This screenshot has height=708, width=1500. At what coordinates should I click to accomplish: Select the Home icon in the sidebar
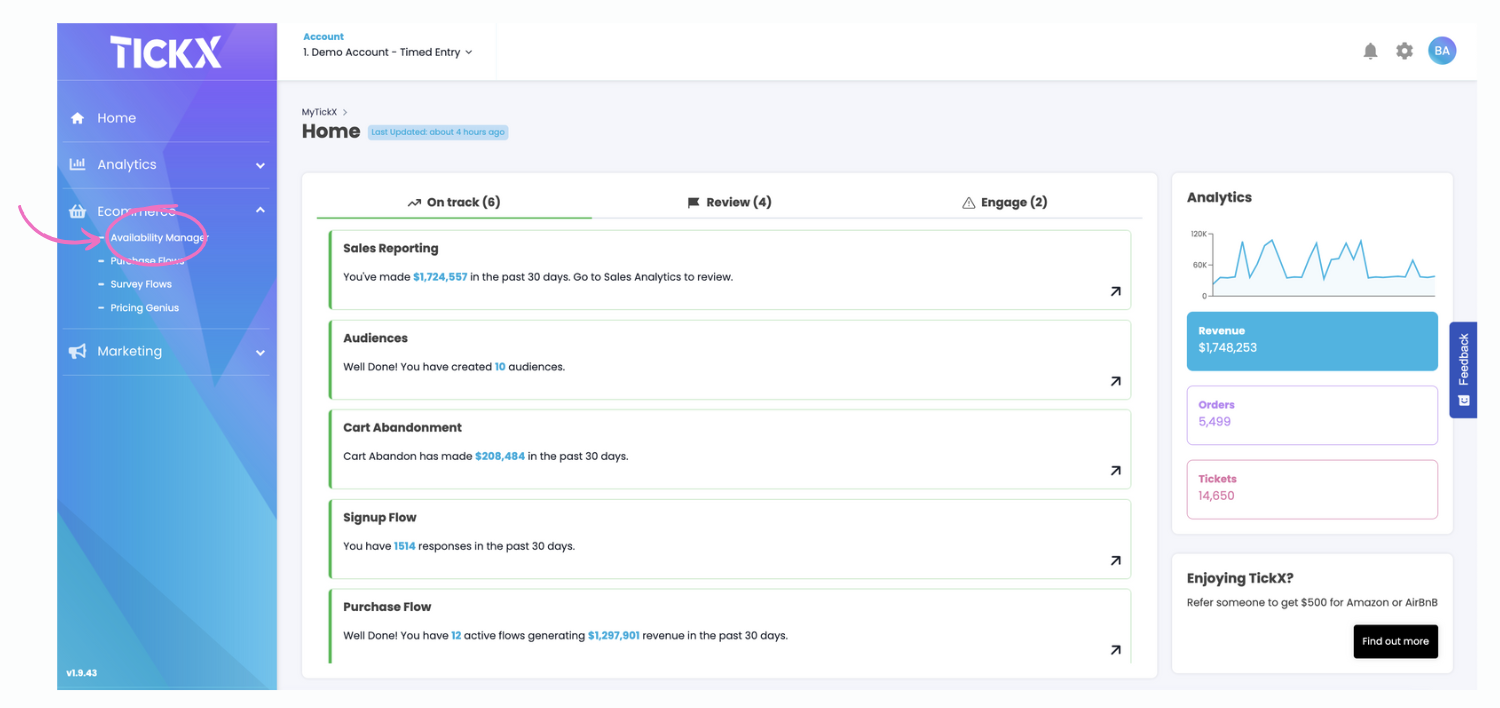tap(77, 117)
